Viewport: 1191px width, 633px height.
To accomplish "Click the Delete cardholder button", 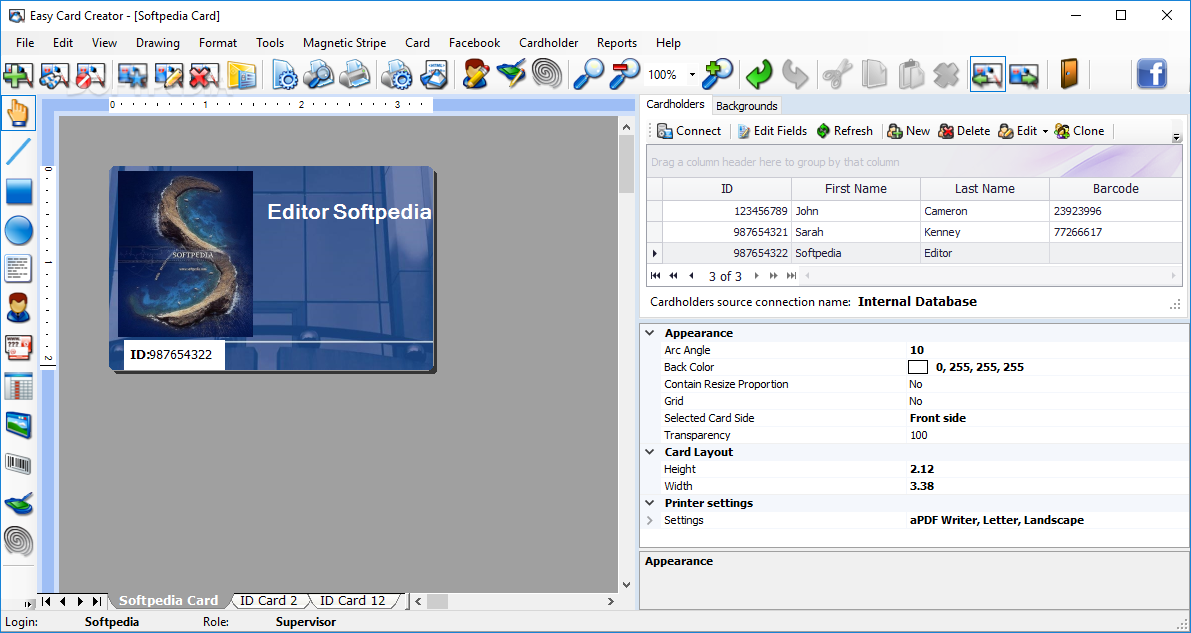I will 964,131.
